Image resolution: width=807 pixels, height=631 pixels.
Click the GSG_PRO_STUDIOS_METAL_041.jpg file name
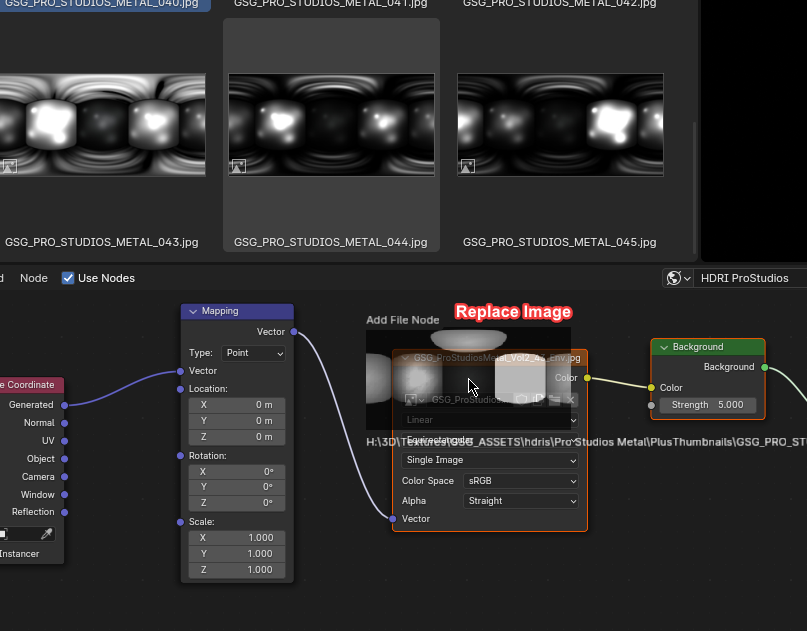[330, 4]
